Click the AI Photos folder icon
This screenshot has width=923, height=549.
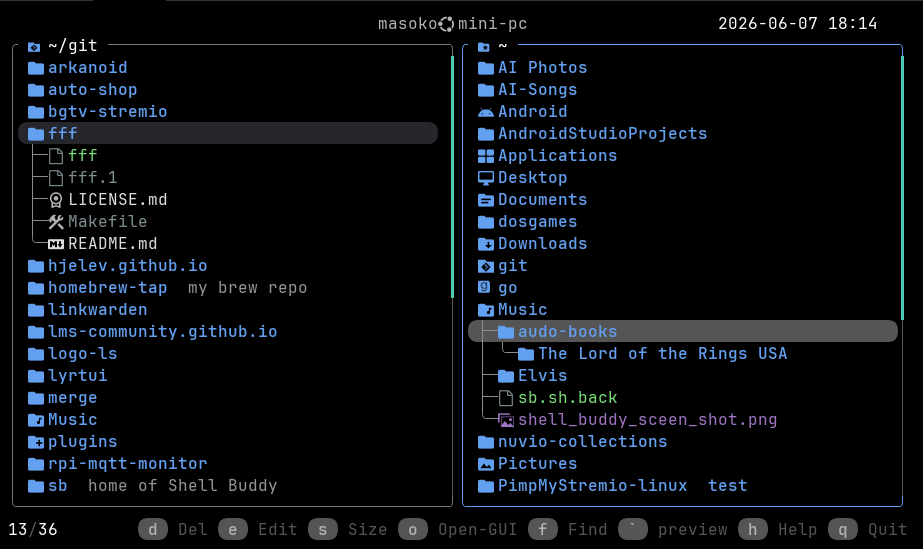(x=486, y=68)
